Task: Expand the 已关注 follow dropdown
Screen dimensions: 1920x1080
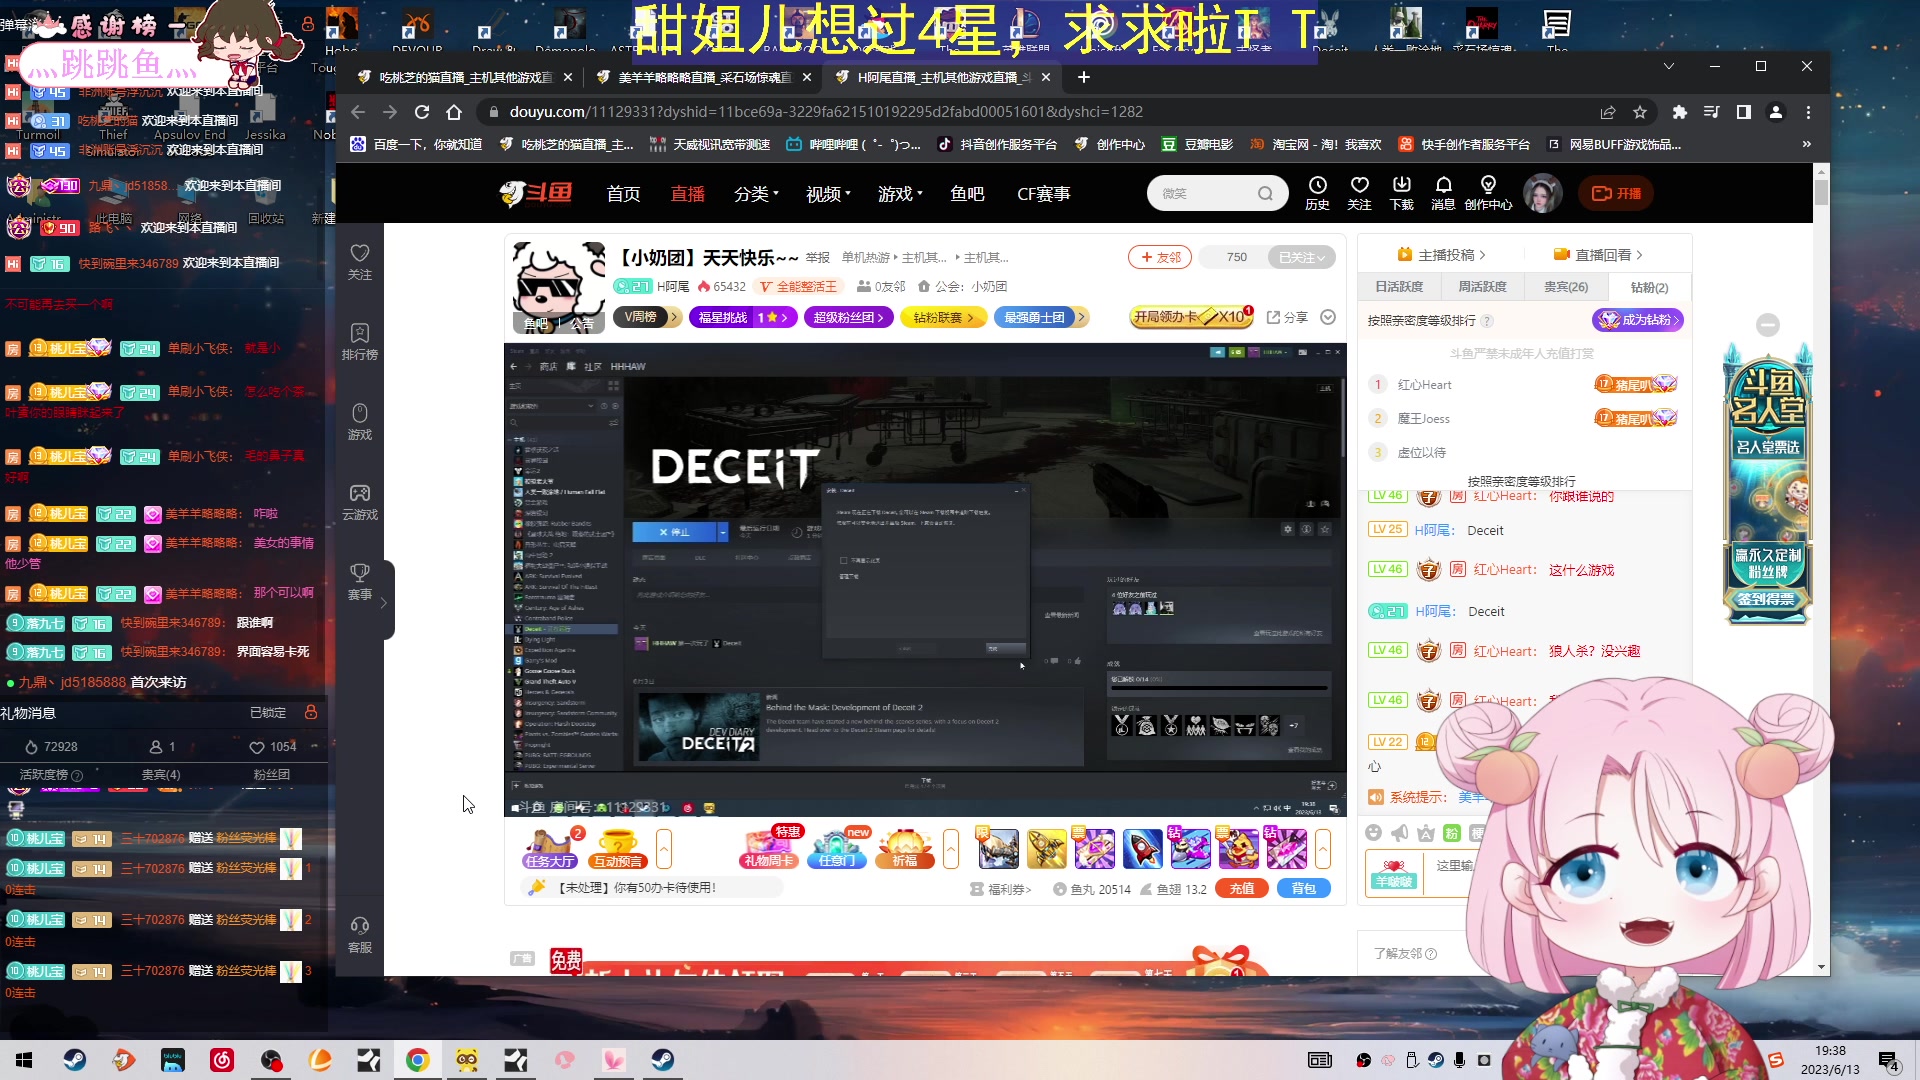Action: click(x=1301, y=257)
